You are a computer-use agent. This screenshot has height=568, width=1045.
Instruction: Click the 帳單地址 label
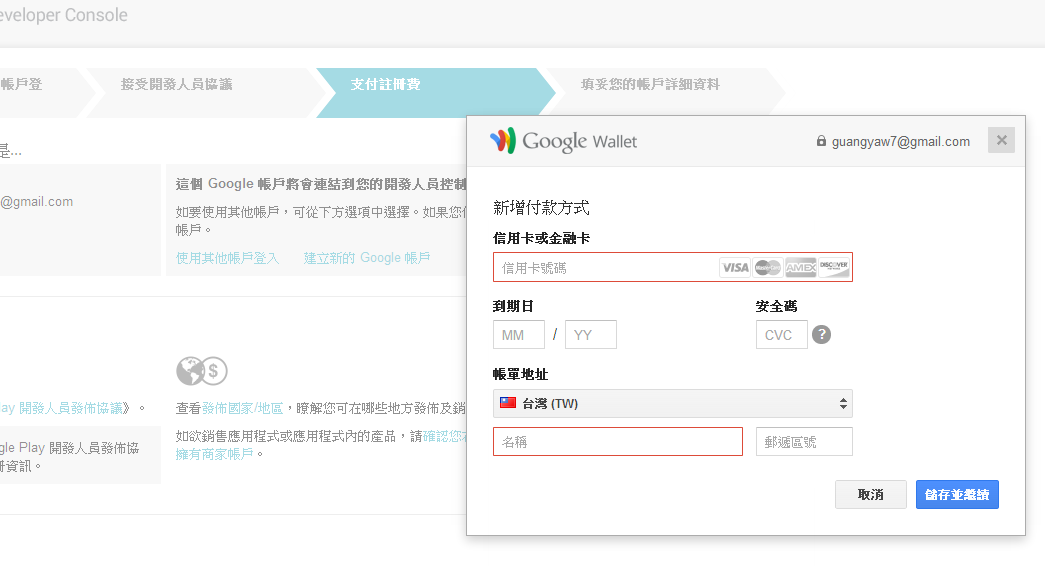point(521,374)
